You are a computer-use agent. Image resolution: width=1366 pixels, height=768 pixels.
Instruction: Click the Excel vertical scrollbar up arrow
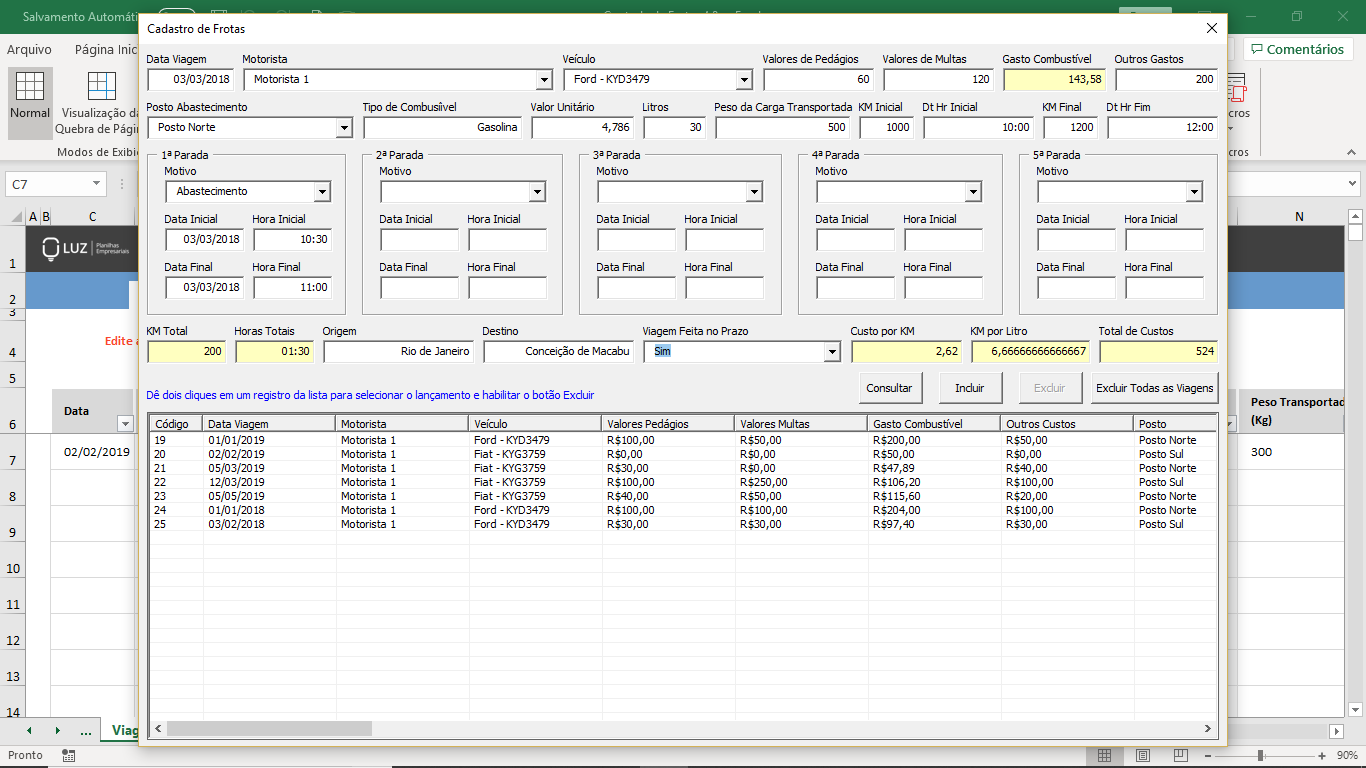[1355, 215]
